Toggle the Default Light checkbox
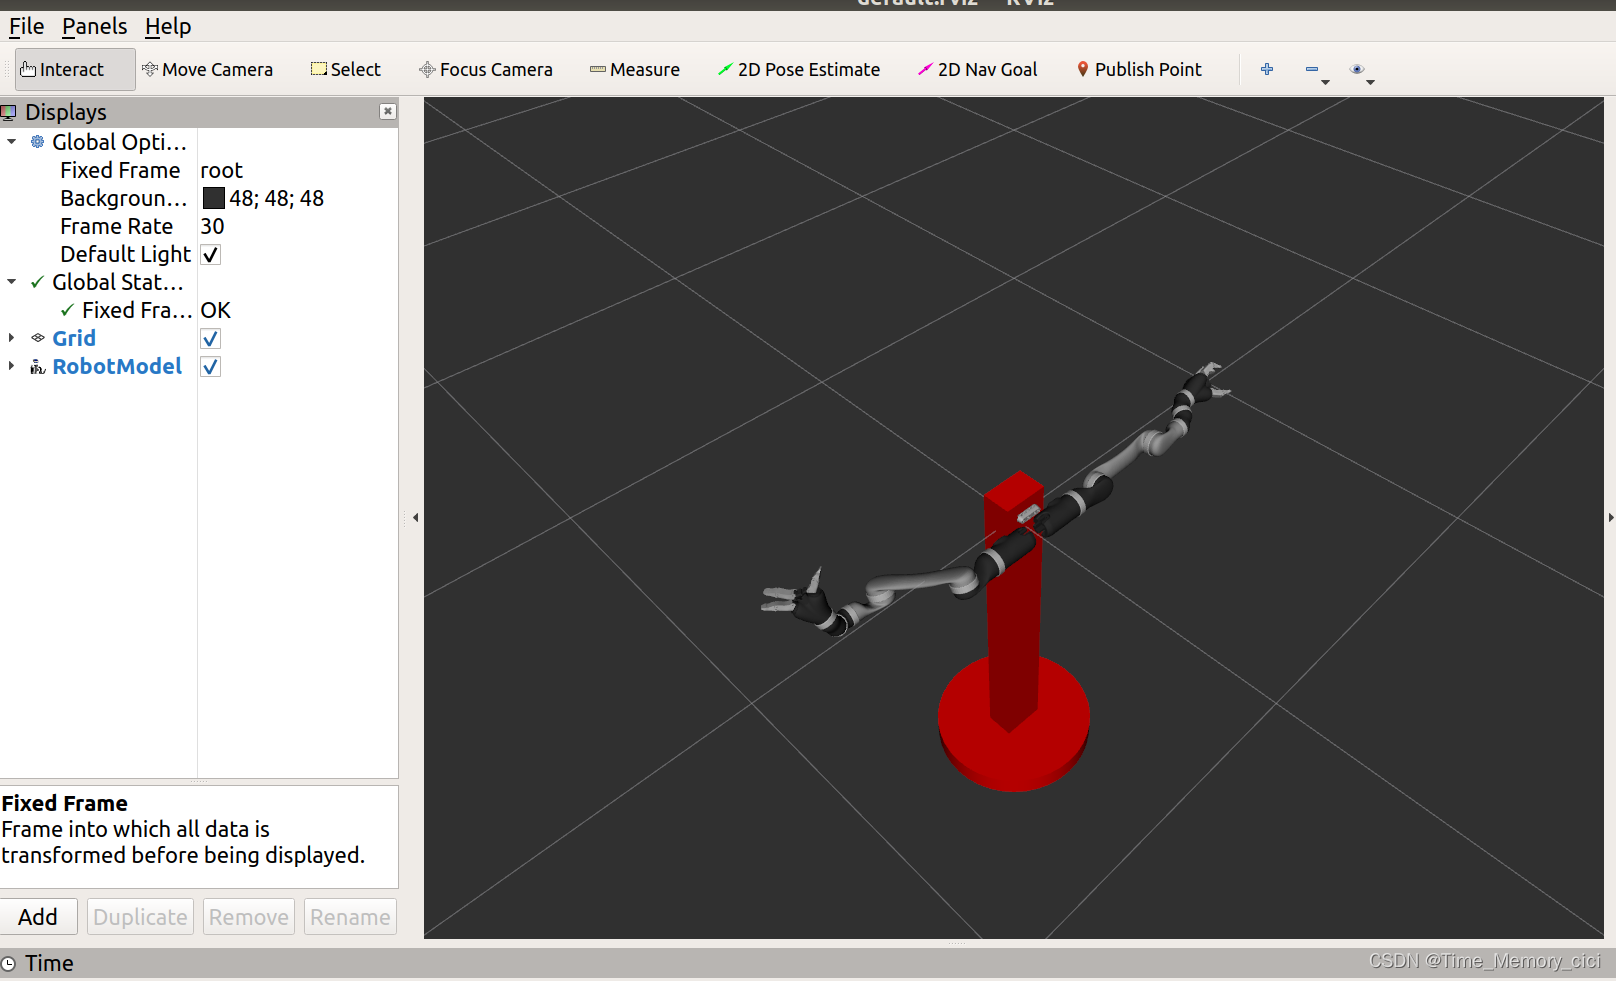 (210, 254)
